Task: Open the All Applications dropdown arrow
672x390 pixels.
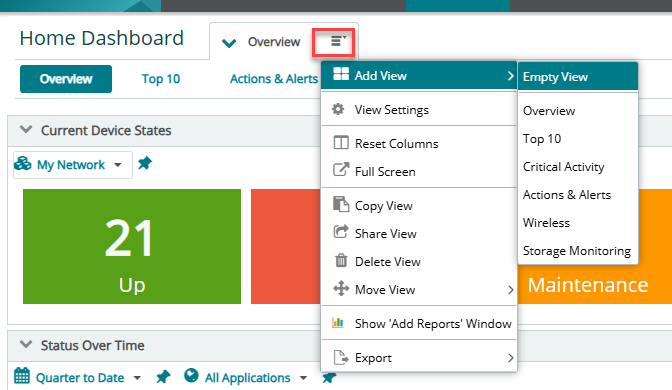Action: (x=303, y=378)
